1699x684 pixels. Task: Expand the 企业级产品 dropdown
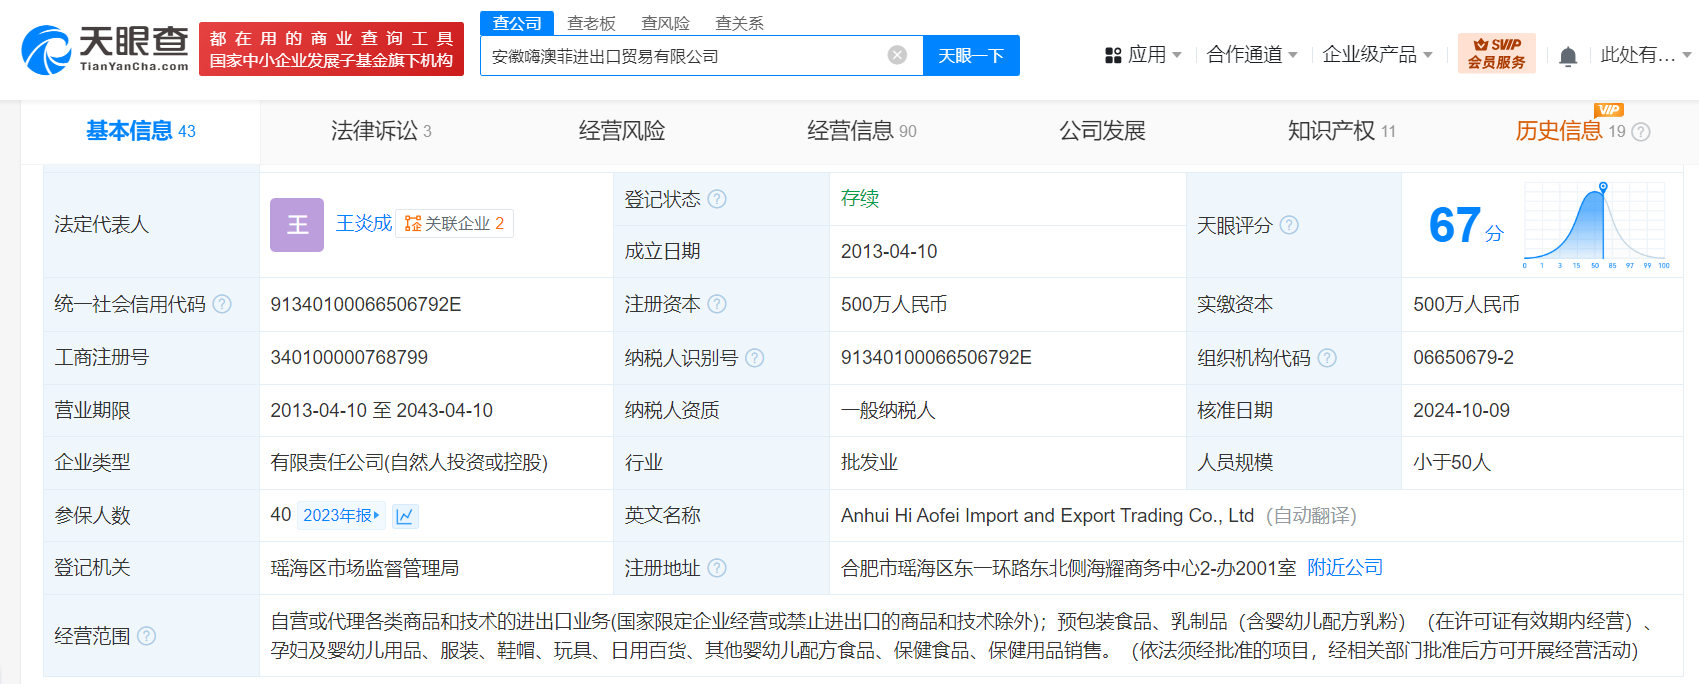click(1377, 55)
